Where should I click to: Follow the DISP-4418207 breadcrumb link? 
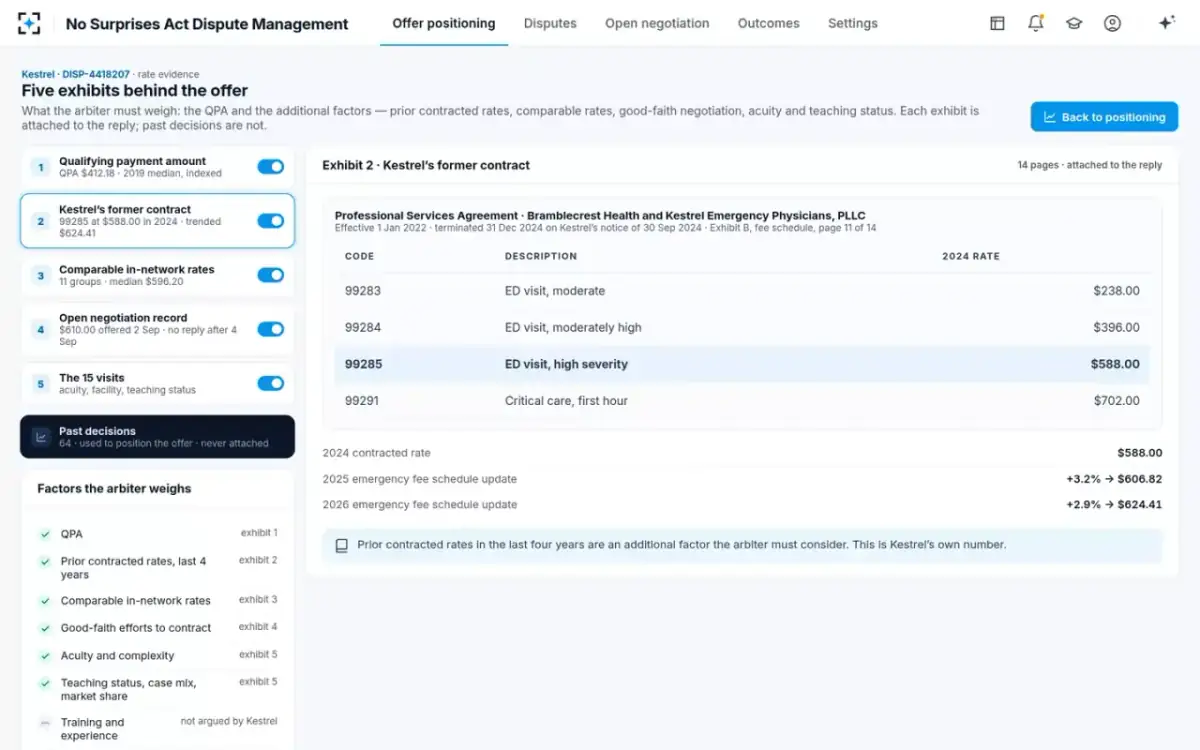pos(96,74)
